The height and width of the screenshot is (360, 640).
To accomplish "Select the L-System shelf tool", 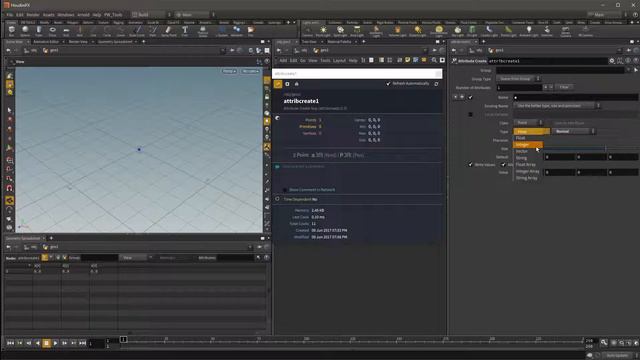I will 222,31.
